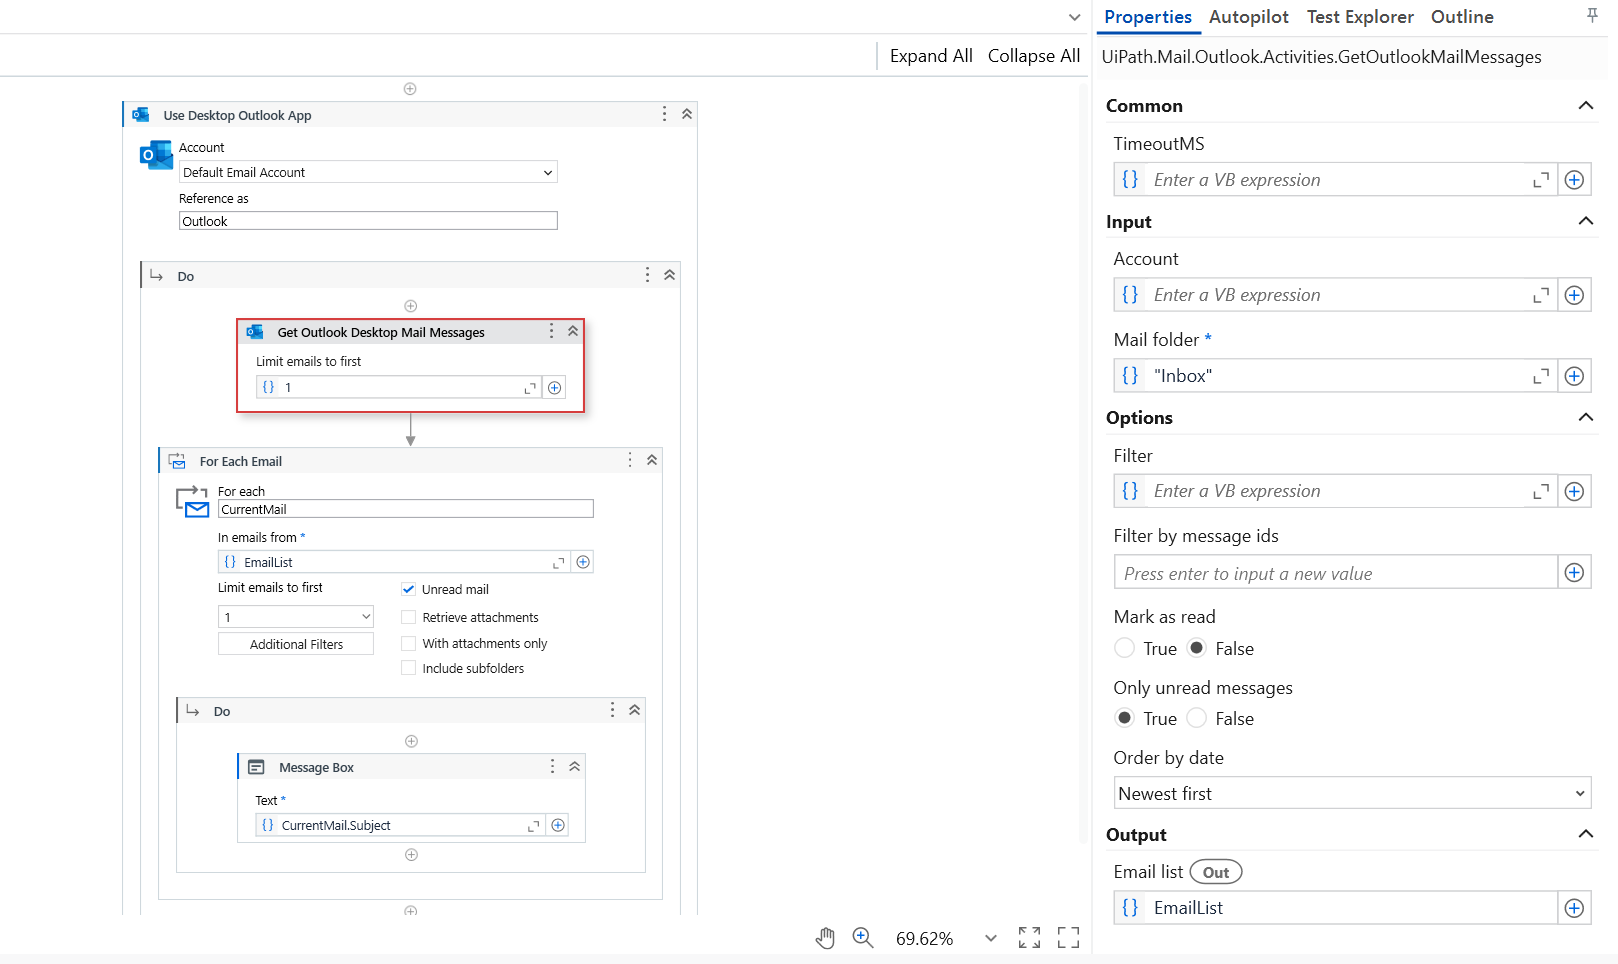Switch to the Properties tab
This screenshot has width=1618, height=964.
click(1148, 17)
